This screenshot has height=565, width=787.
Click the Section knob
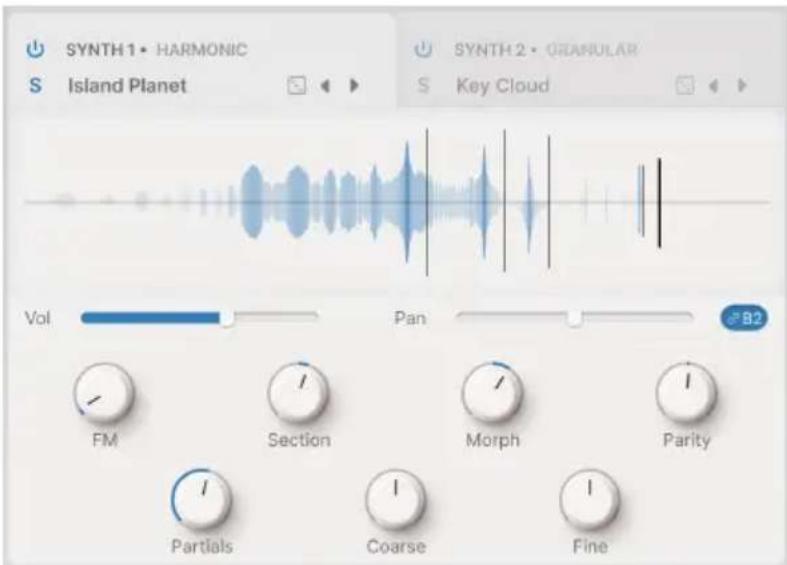[298, 393]
